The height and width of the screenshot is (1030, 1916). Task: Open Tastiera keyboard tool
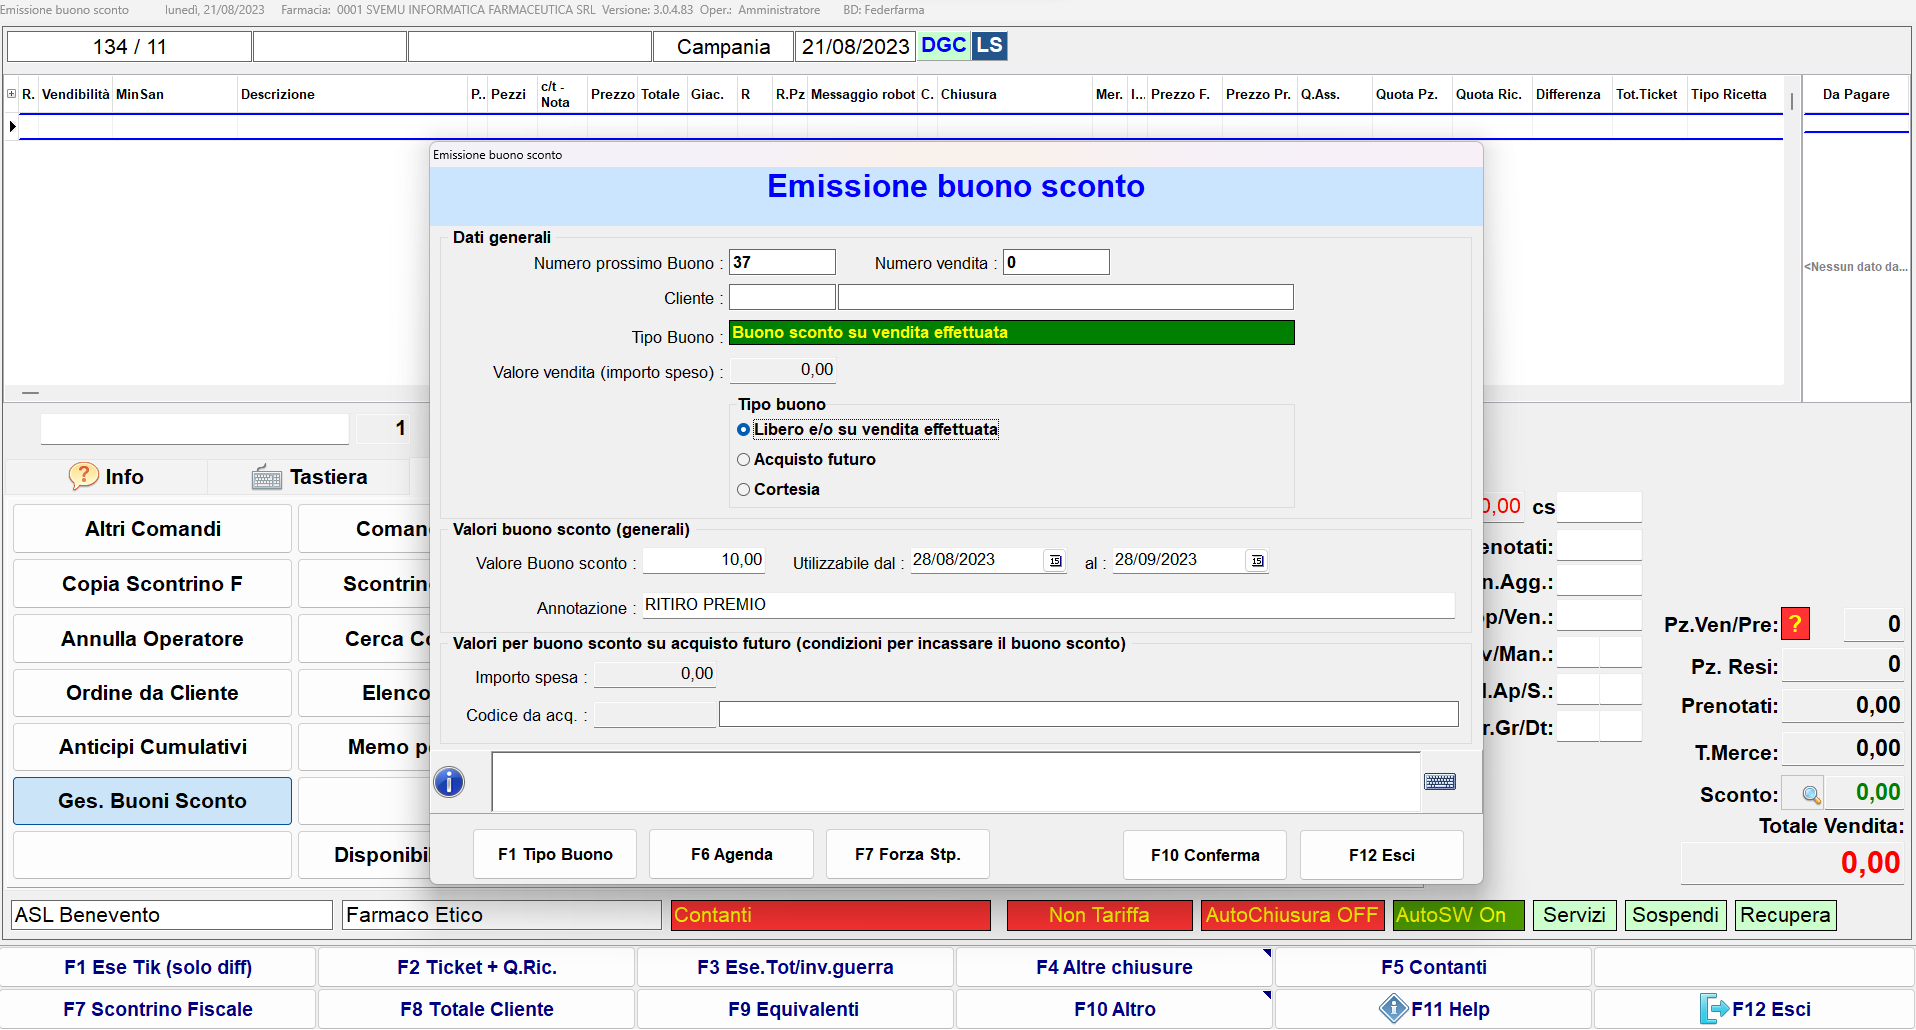310,477
